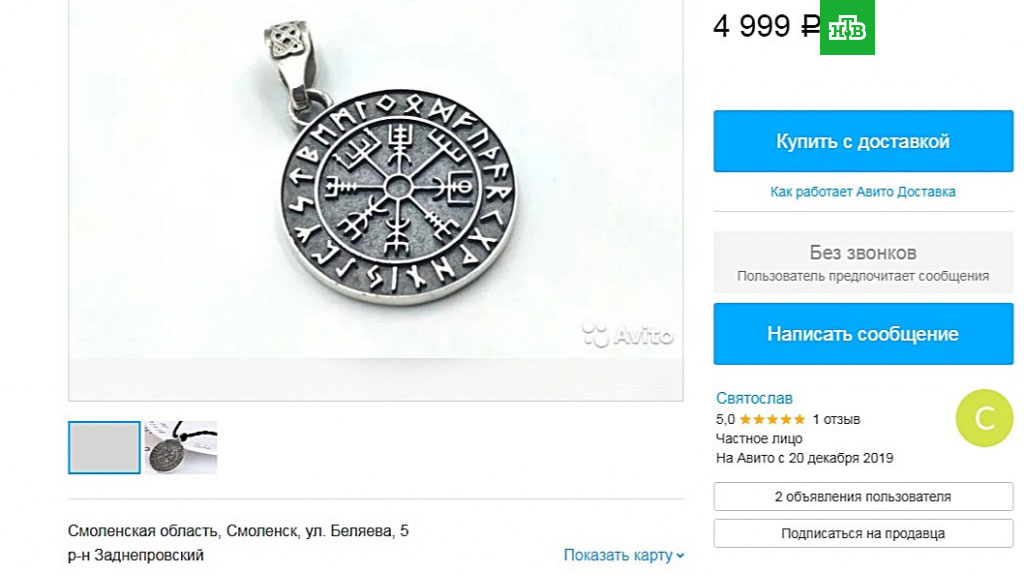Click the "Без звонков" gray button
The width and height of the screenshot is (1024, 576).
click(863, 263)
